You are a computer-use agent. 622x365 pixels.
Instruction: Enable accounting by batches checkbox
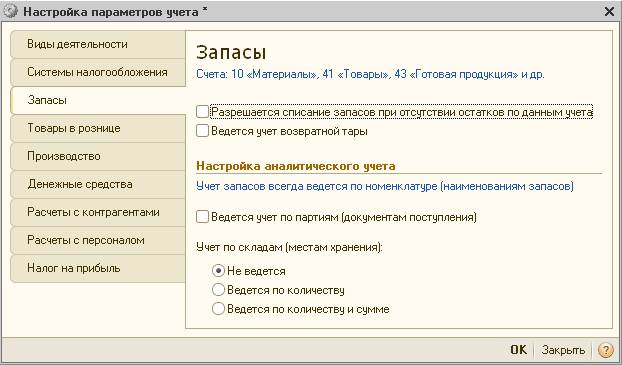tap(202, 217)
